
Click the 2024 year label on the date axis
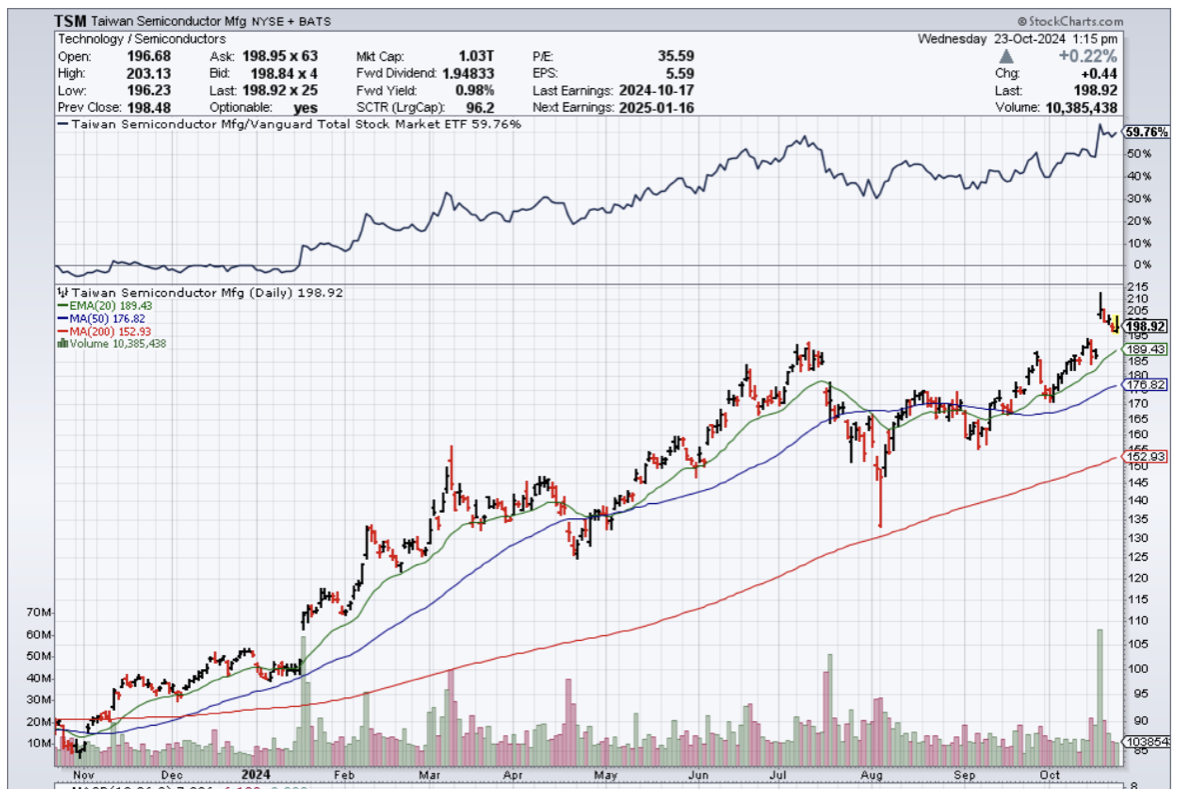[x=256, y=774]
